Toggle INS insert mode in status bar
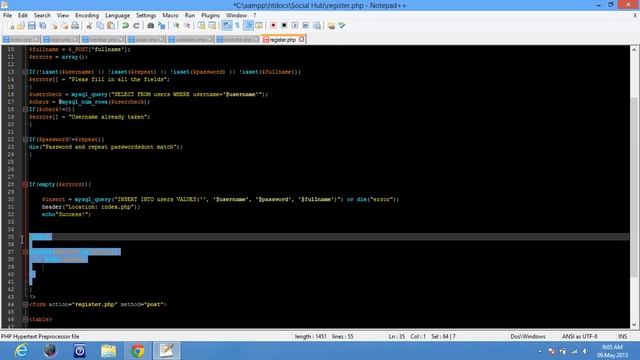Screen dimensions: 640x360 click(x=622, y=337)
